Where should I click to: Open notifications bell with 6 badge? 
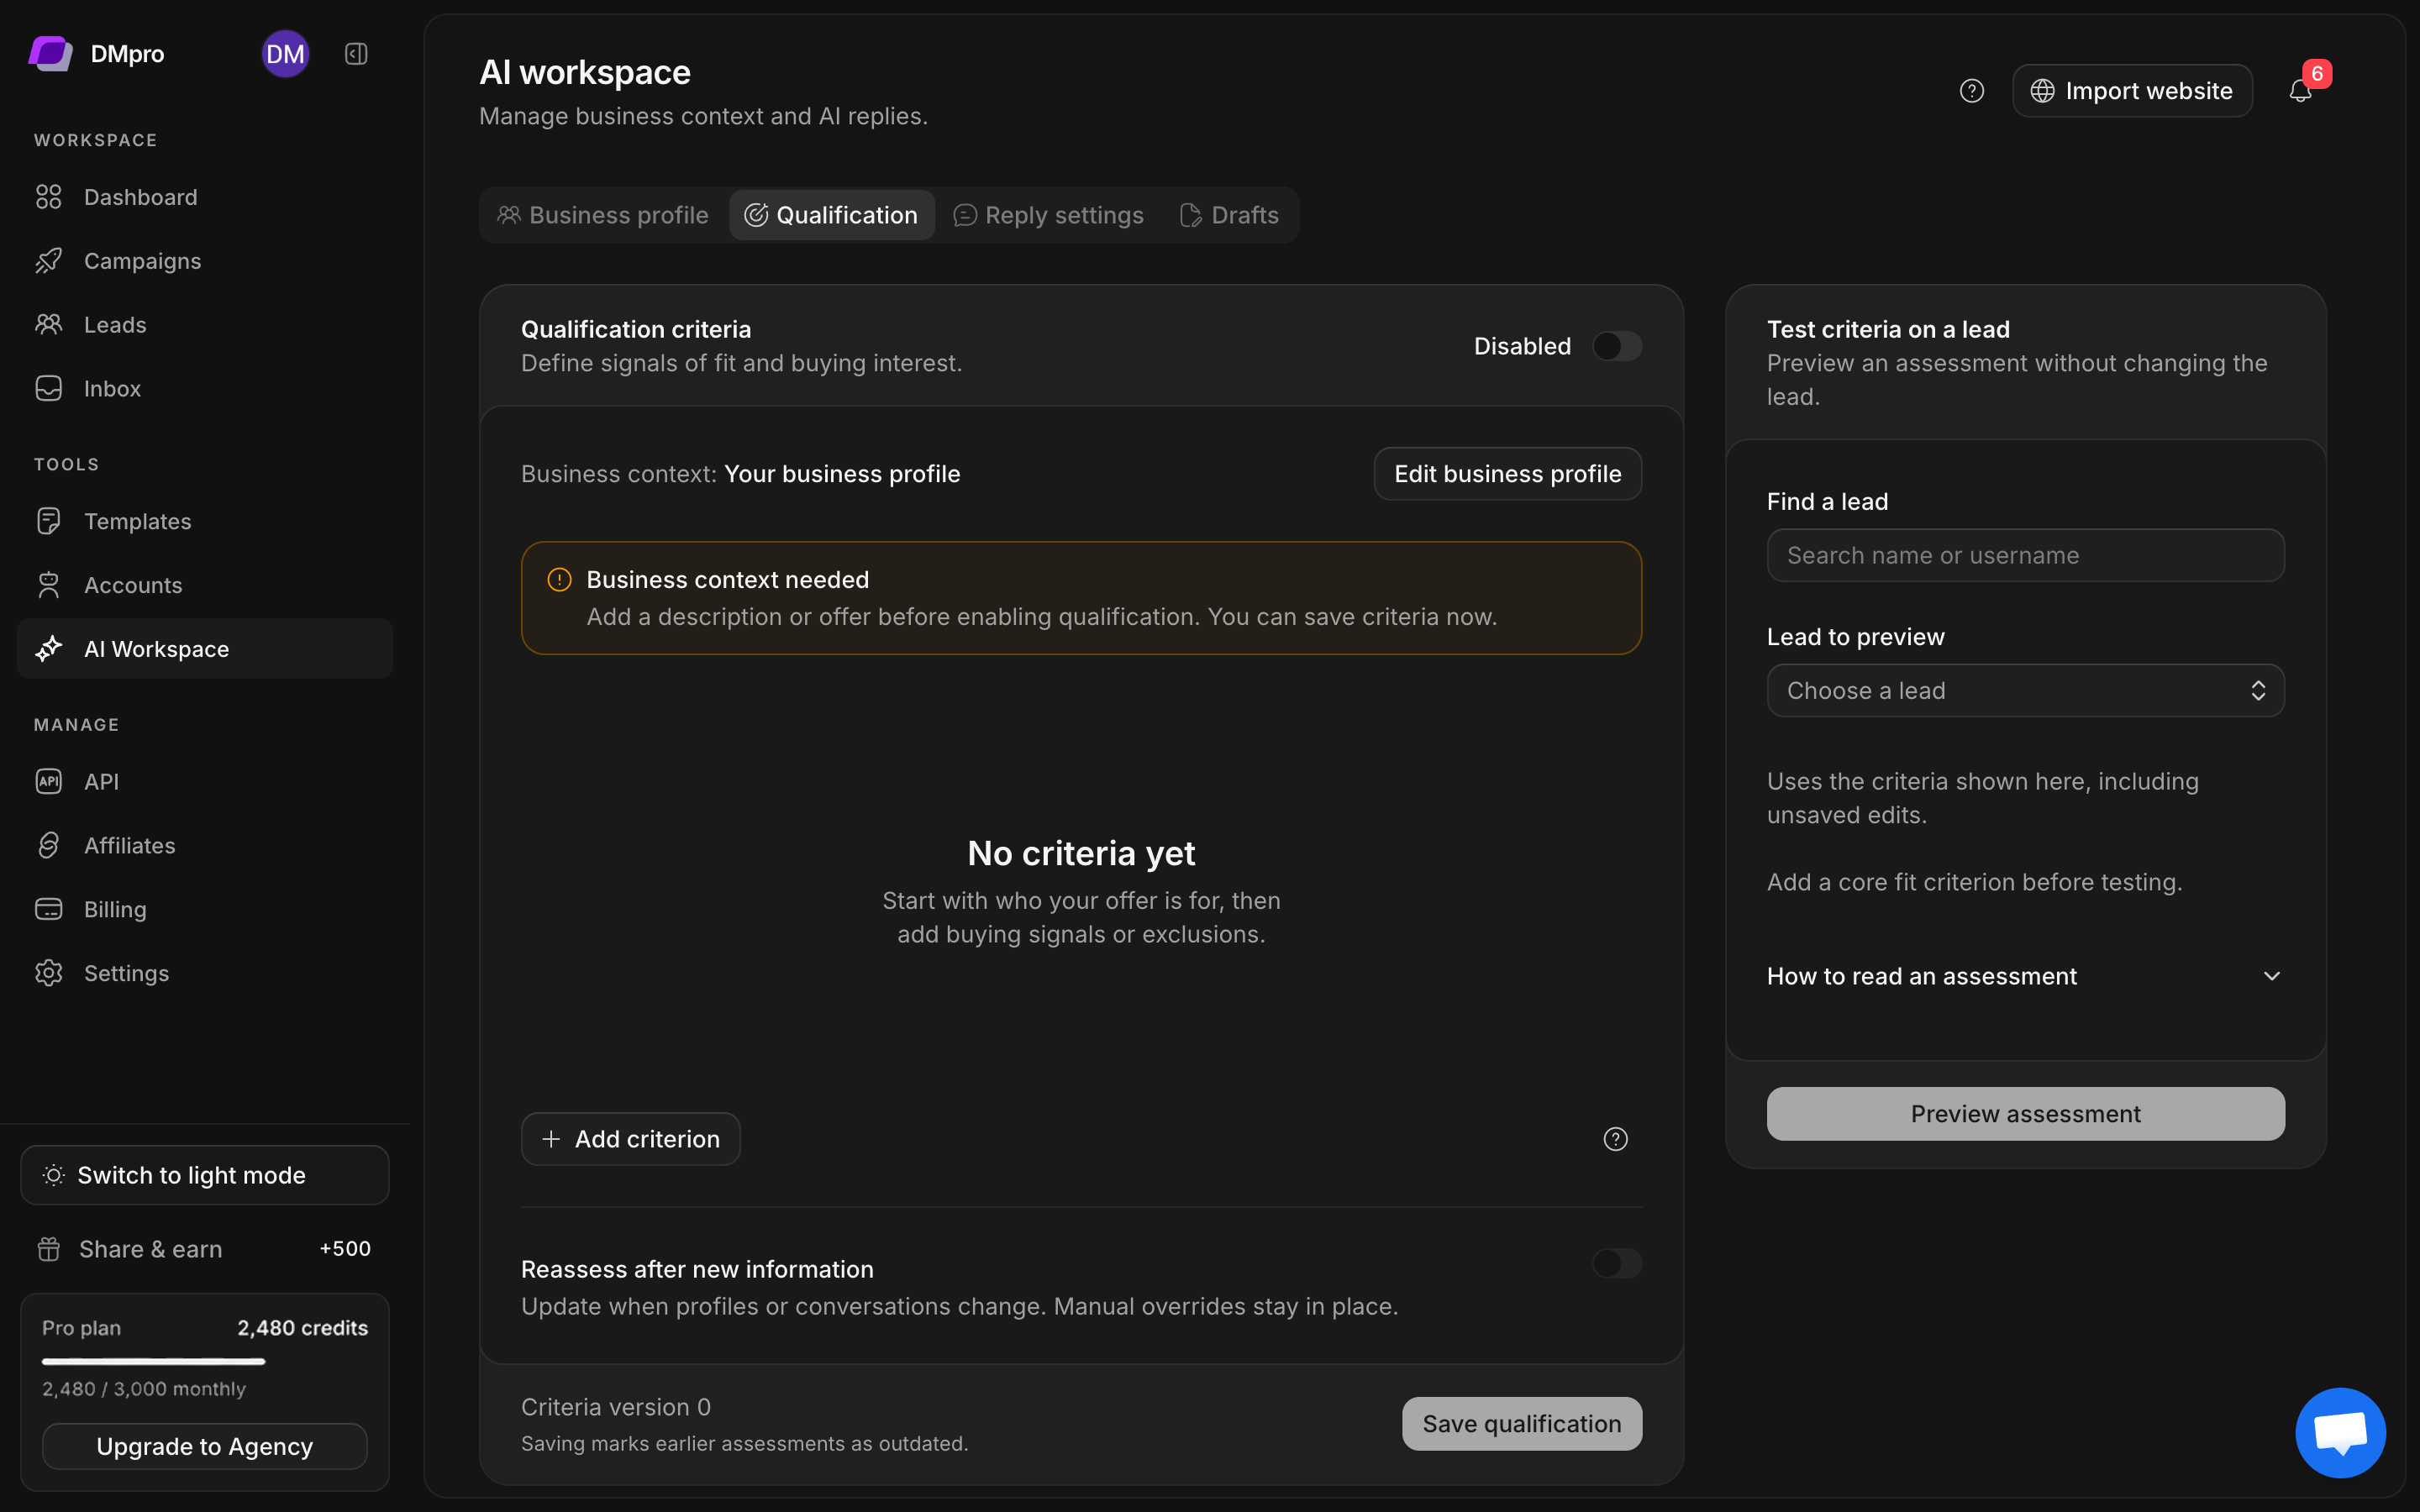pyautogui.click(x=2301, y=91)
